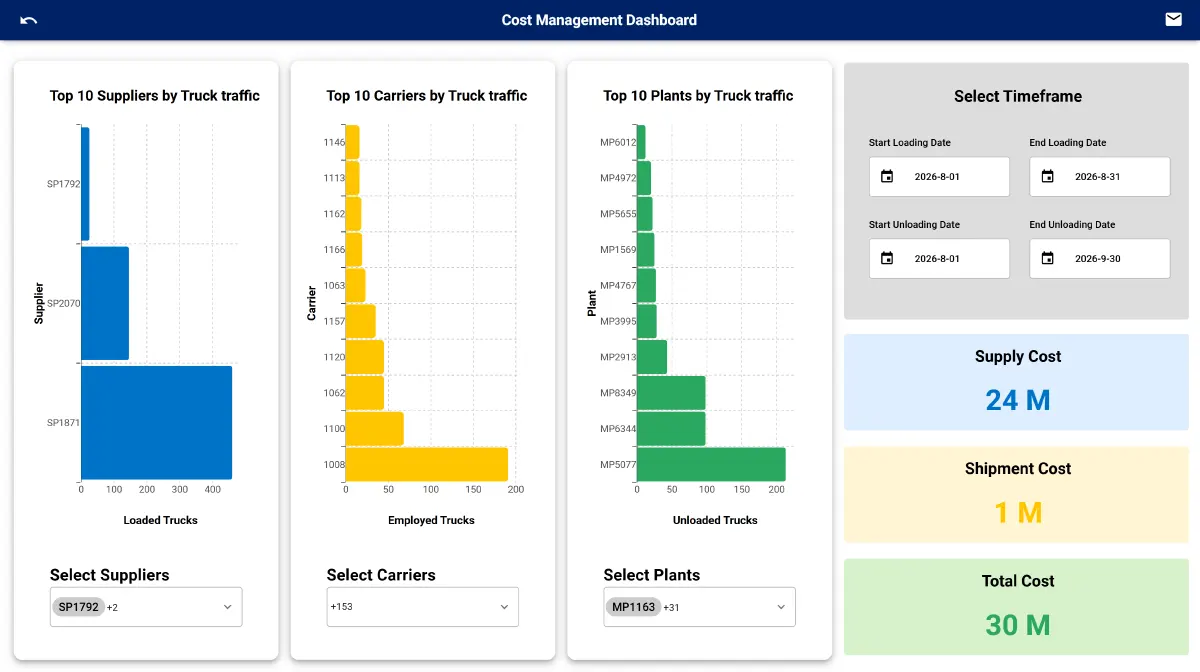Click the plant MP2913 bar
The image size is (1200, 672).
coord(652,357)
